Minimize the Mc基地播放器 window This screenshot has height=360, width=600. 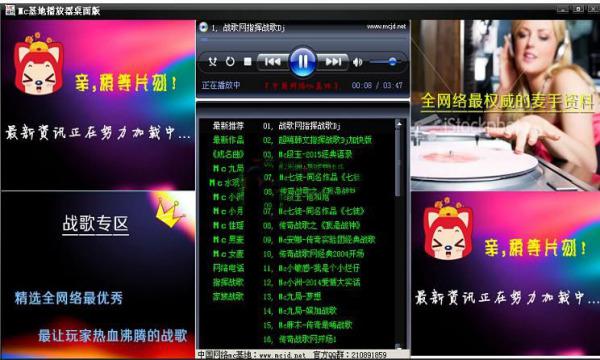pos(562,9)
